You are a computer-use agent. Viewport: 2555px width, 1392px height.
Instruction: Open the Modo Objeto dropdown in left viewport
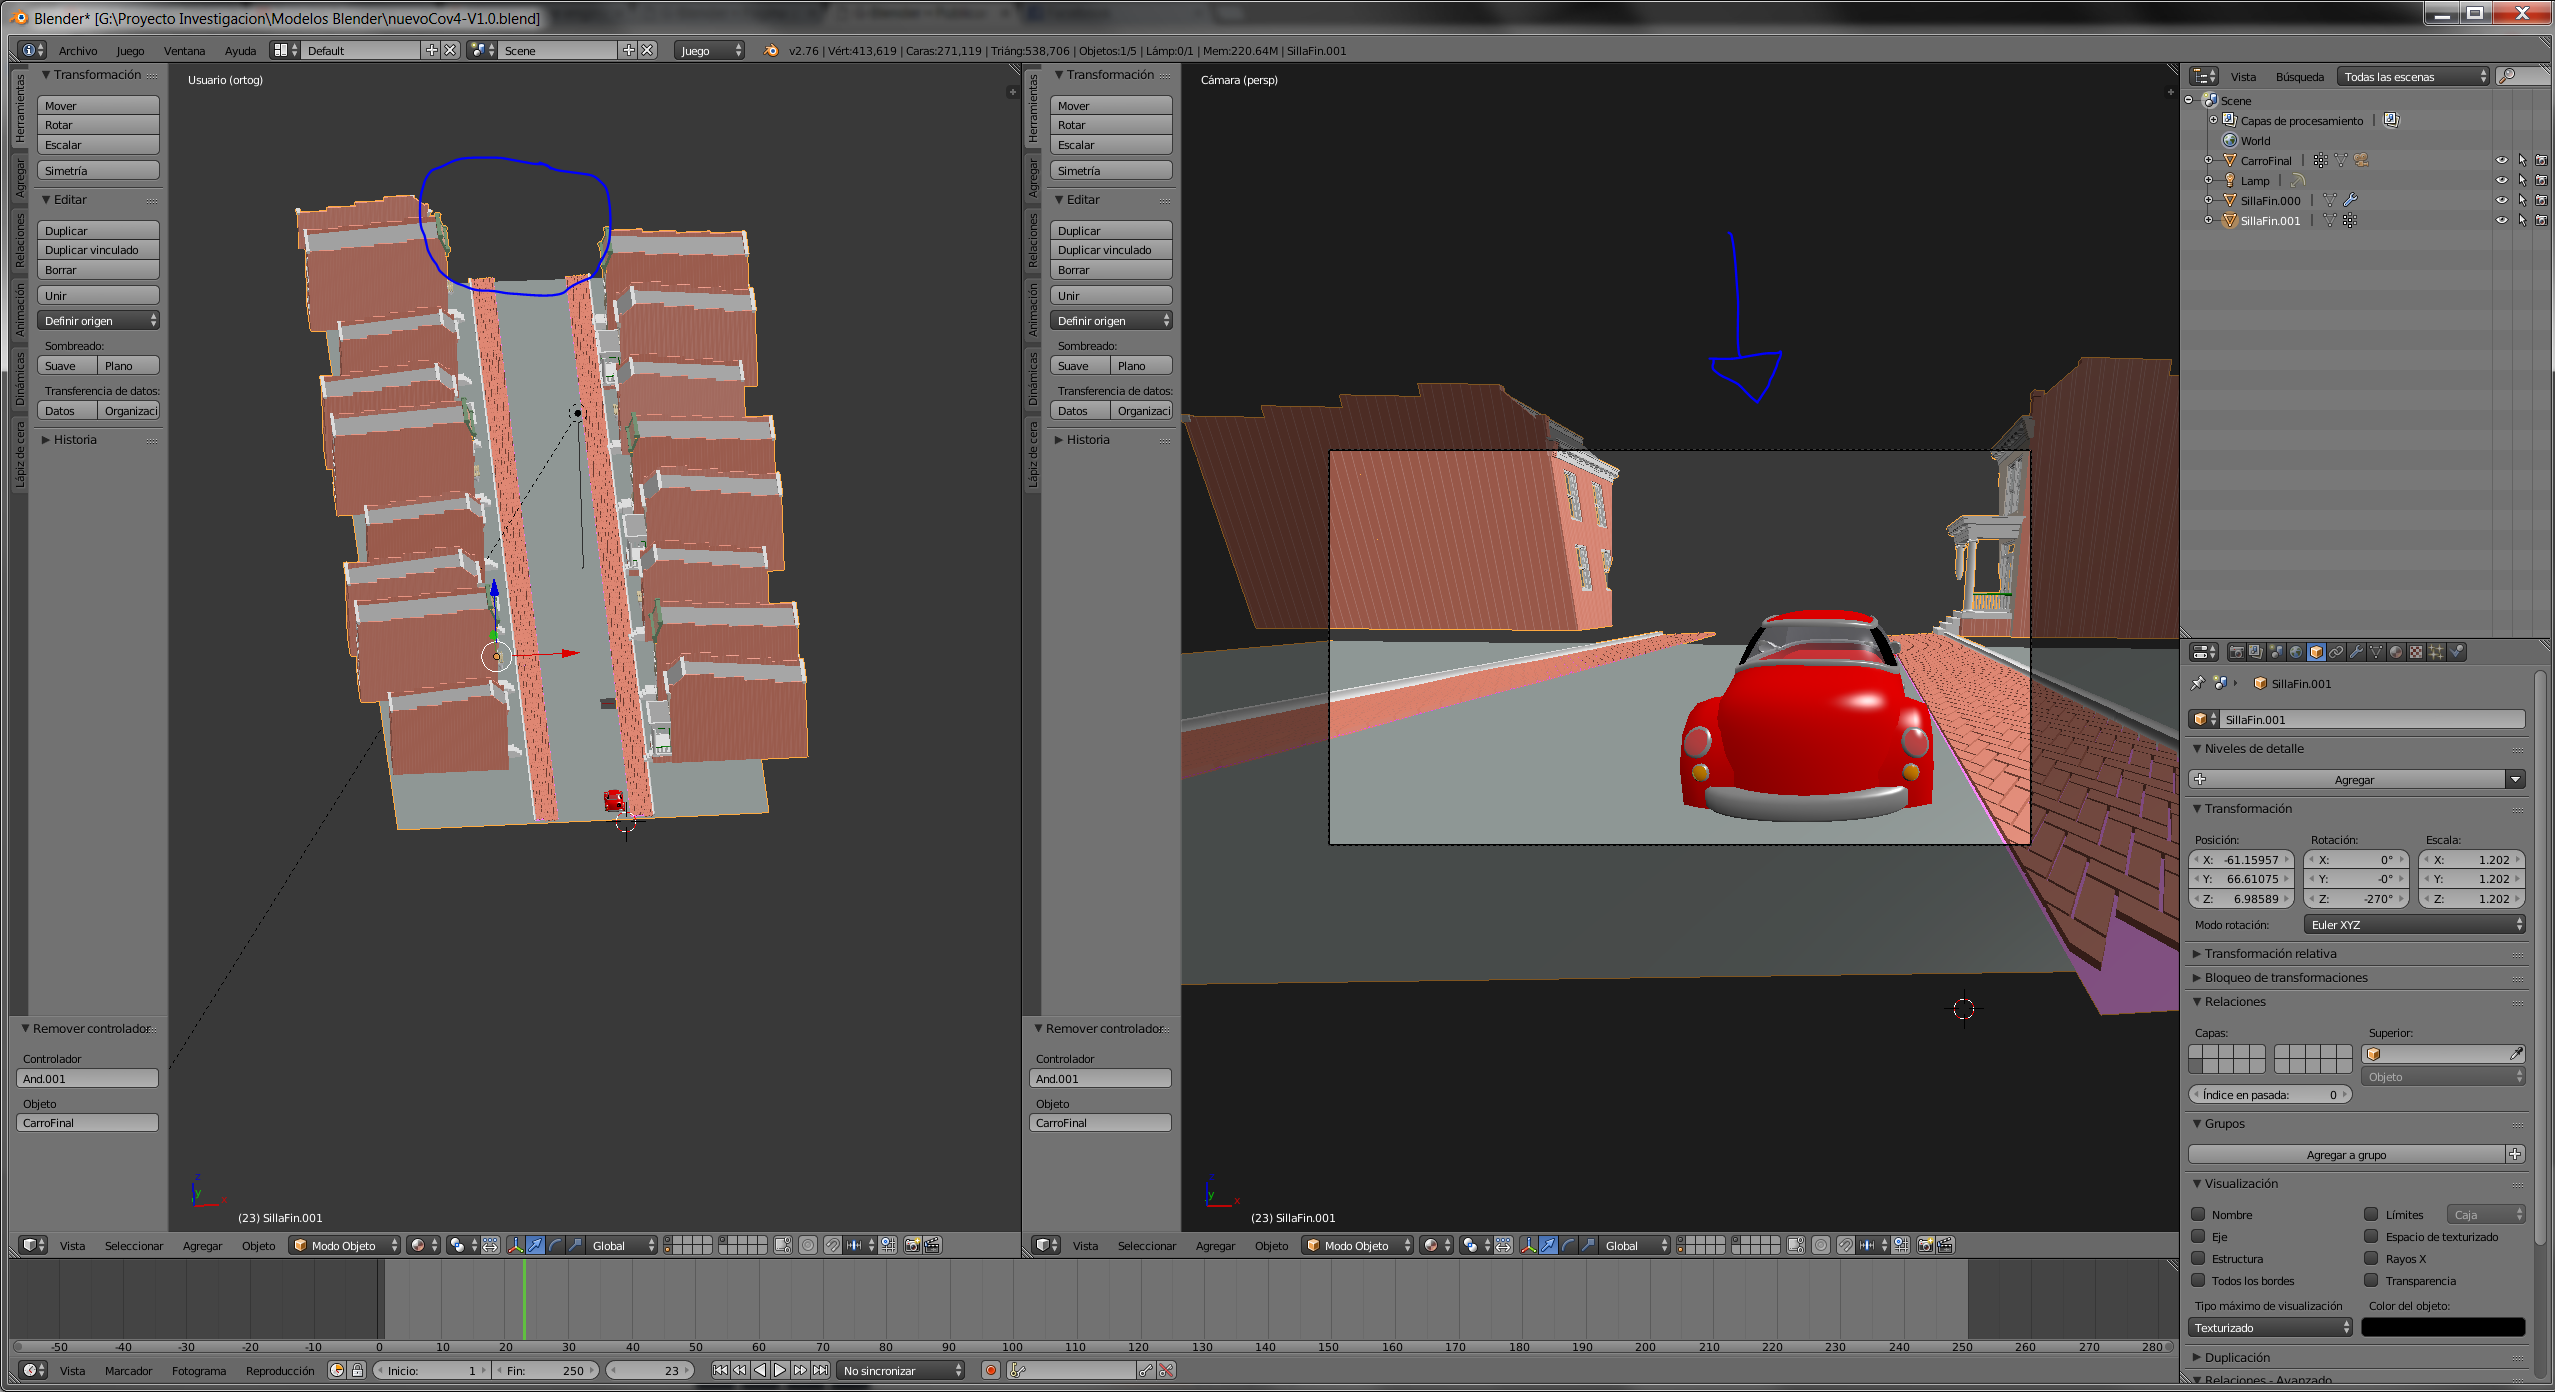click(x=345, y=1245)
